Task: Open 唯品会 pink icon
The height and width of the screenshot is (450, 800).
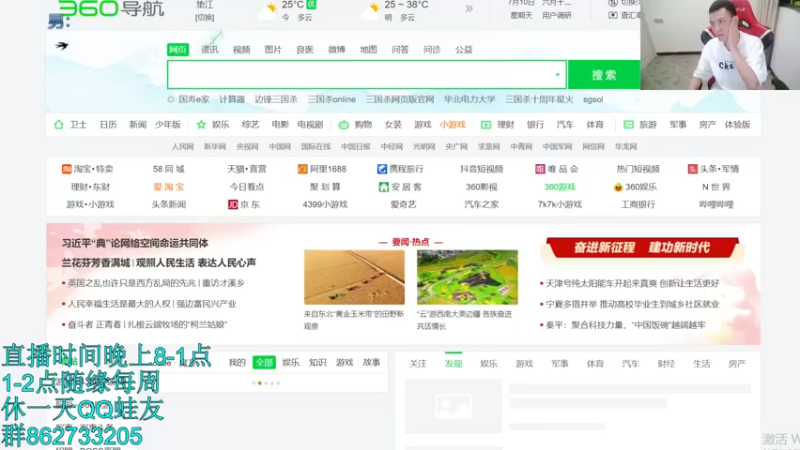Action: click(540, 169)
